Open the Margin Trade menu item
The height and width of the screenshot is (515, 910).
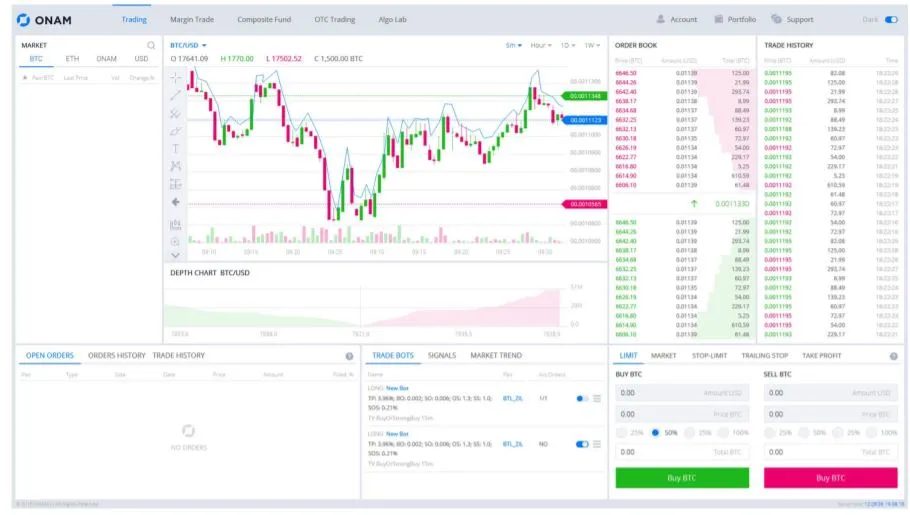[x=192, y=20]
